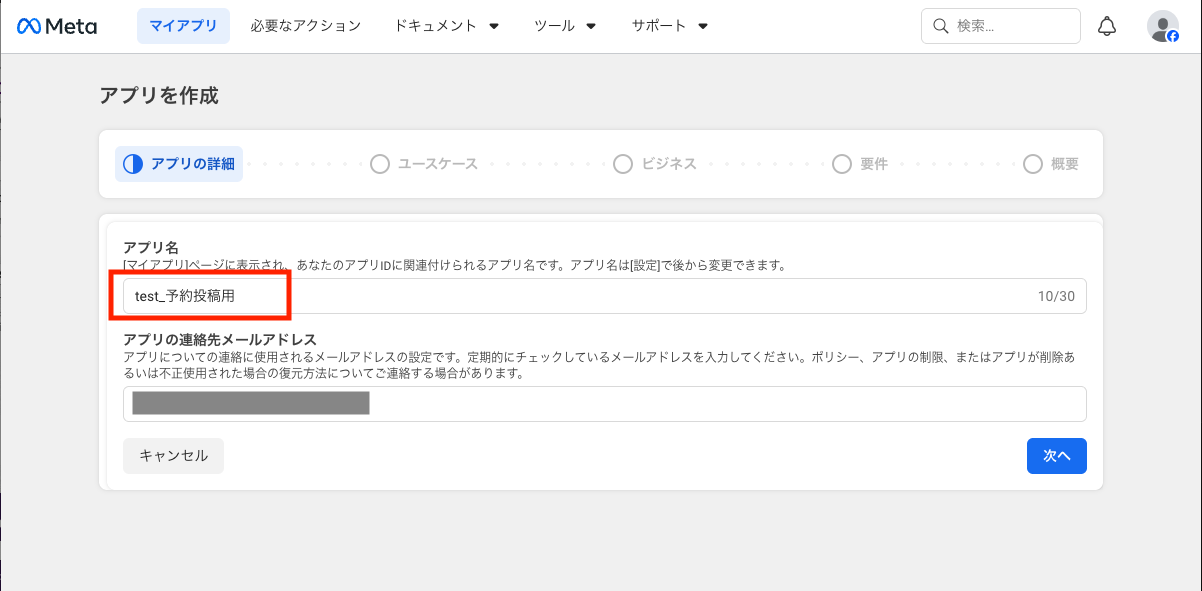1202x591 pixels.
Task: Click the ユースケース step circle
Action: tap(380, 164)
